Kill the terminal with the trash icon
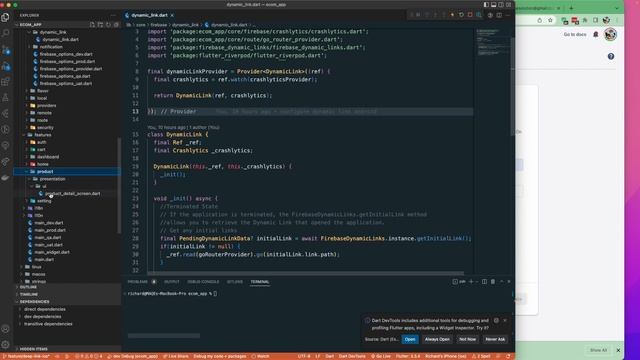Screen dimensions: 640x360 coord(493,282)
